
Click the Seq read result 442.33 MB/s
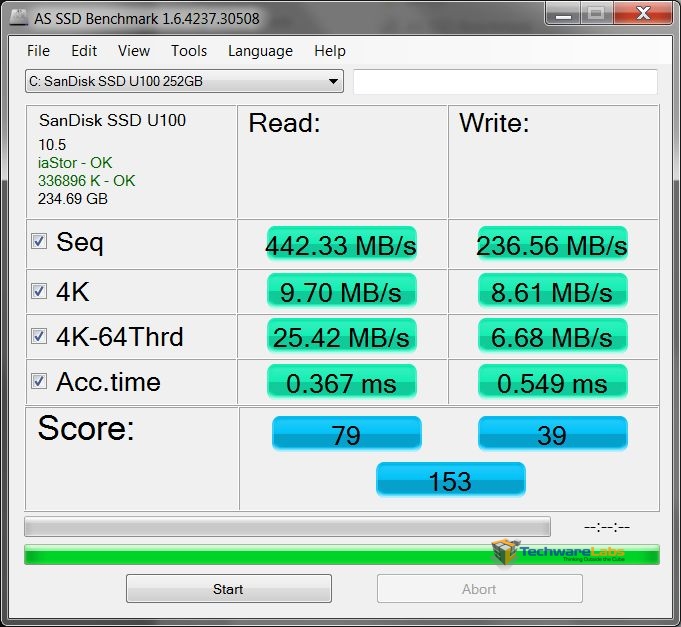click(x=342, y=244)
